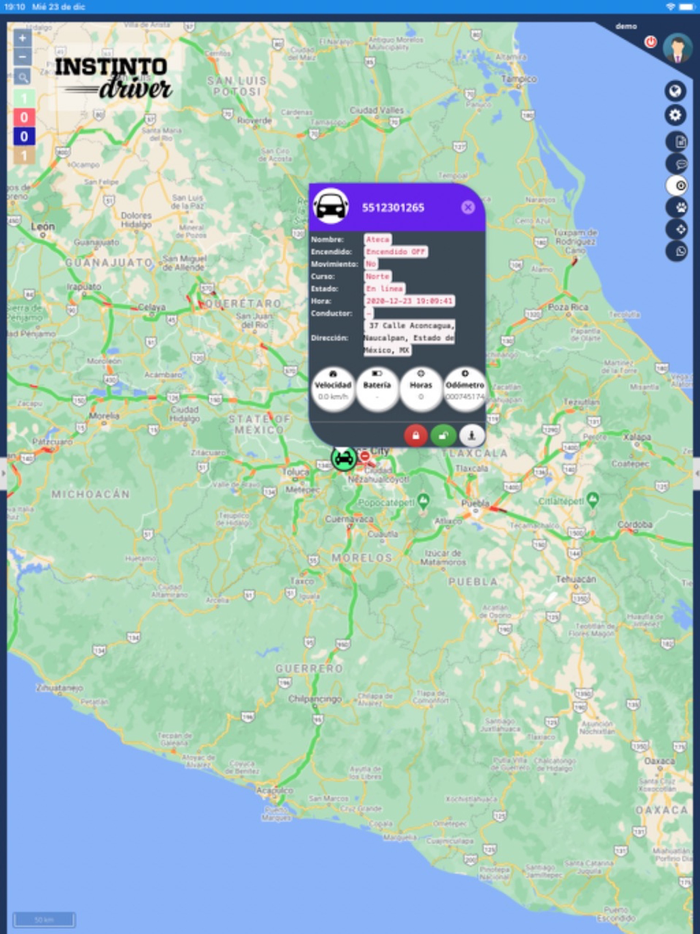Click the 'Norte' course value
Screen dimensions: 700x934
(378, 276)
